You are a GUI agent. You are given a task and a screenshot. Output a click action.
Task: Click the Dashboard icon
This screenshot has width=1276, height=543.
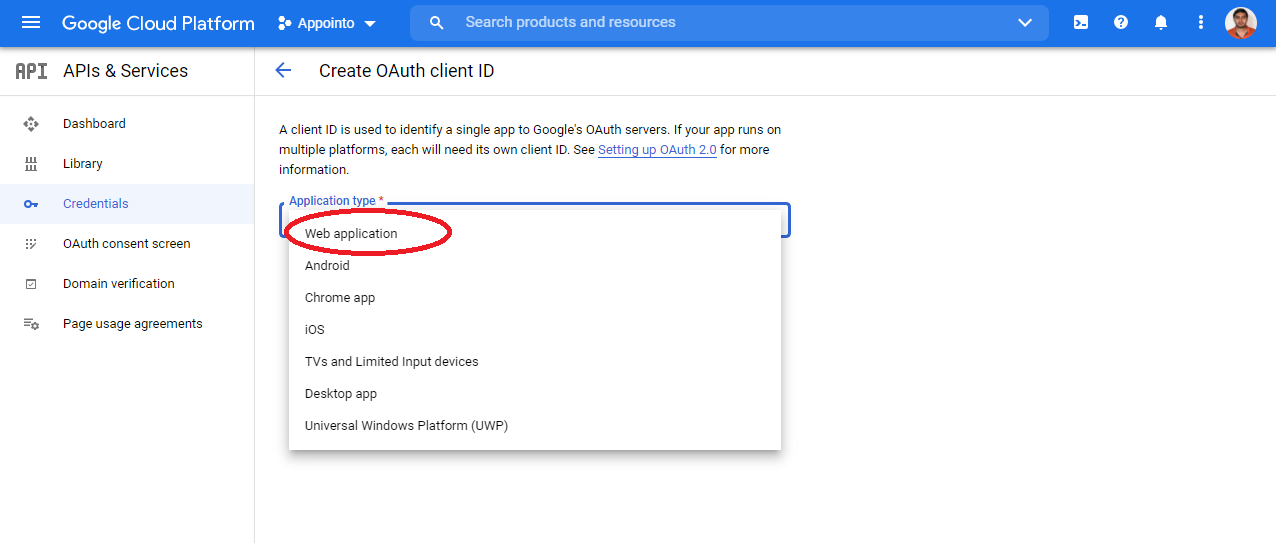(x=31, y=124)
